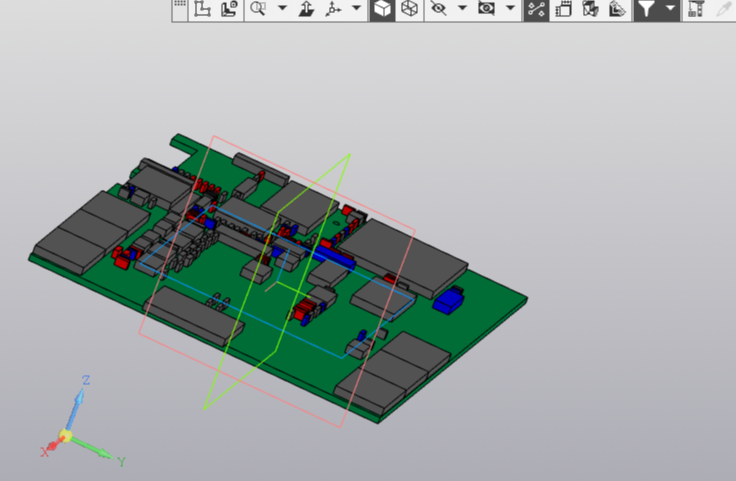736x481 pixels.
Task: Click the toolbar drag grip handle
Action: (180, 8)
